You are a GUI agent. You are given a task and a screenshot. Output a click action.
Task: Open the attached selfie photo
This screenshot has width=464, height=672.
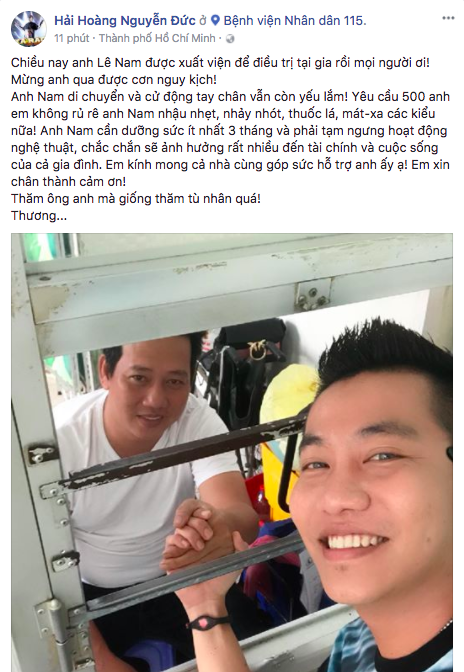(x=232, y=452)
